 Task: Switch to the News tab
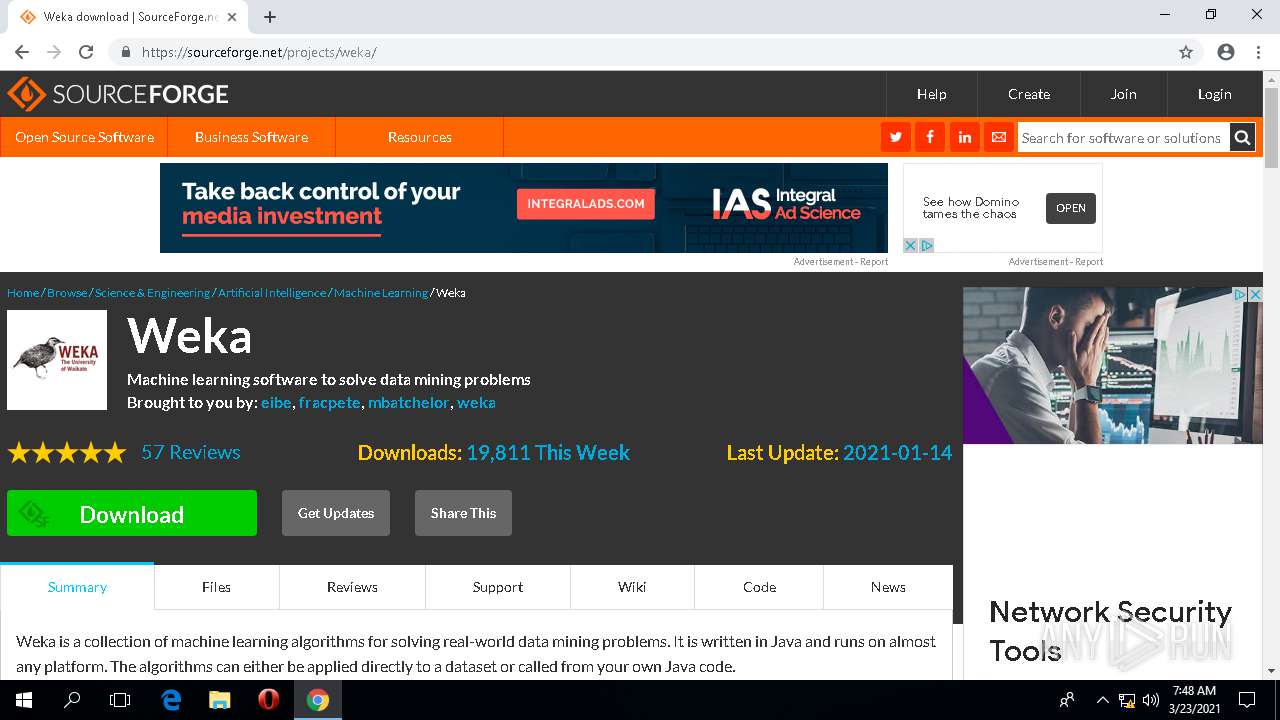pos(888,587)
